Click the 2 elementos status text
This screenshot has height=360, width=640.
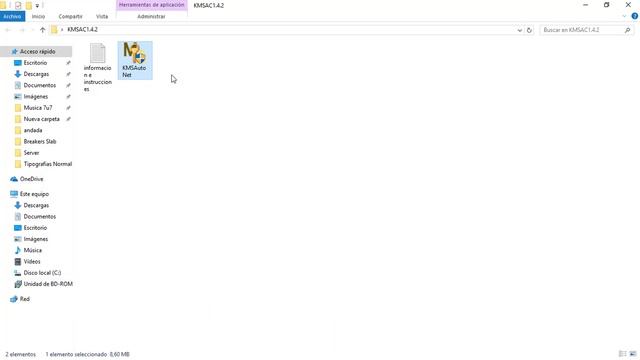20,354
